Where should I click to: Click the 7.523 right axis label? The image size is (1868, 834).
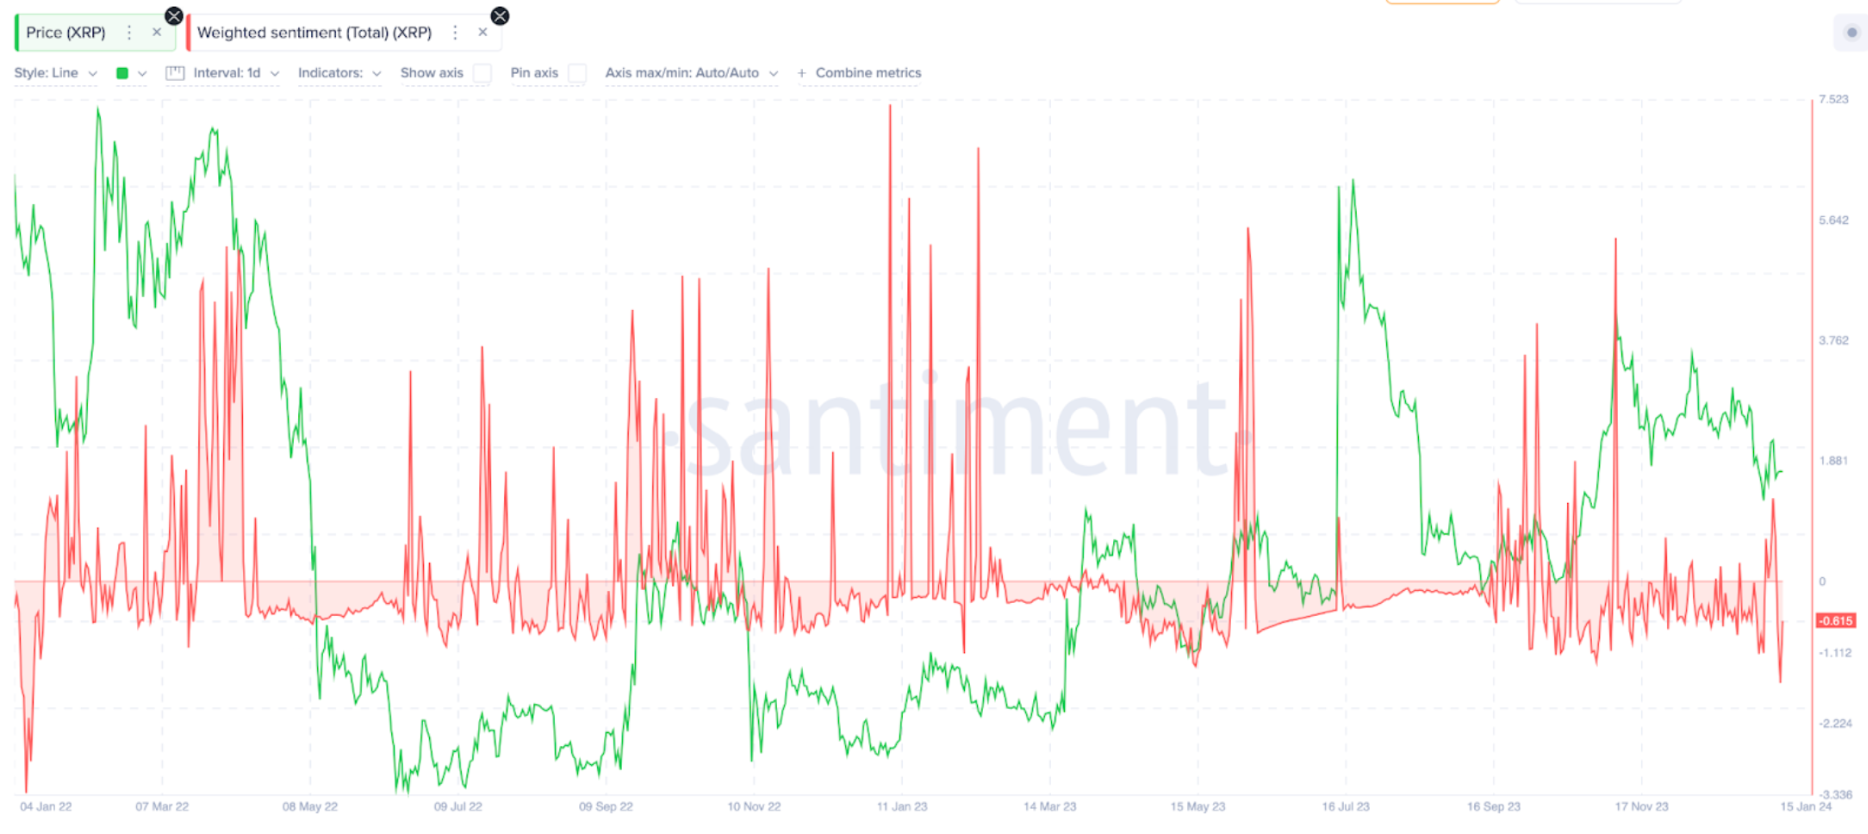[1834, 99]
